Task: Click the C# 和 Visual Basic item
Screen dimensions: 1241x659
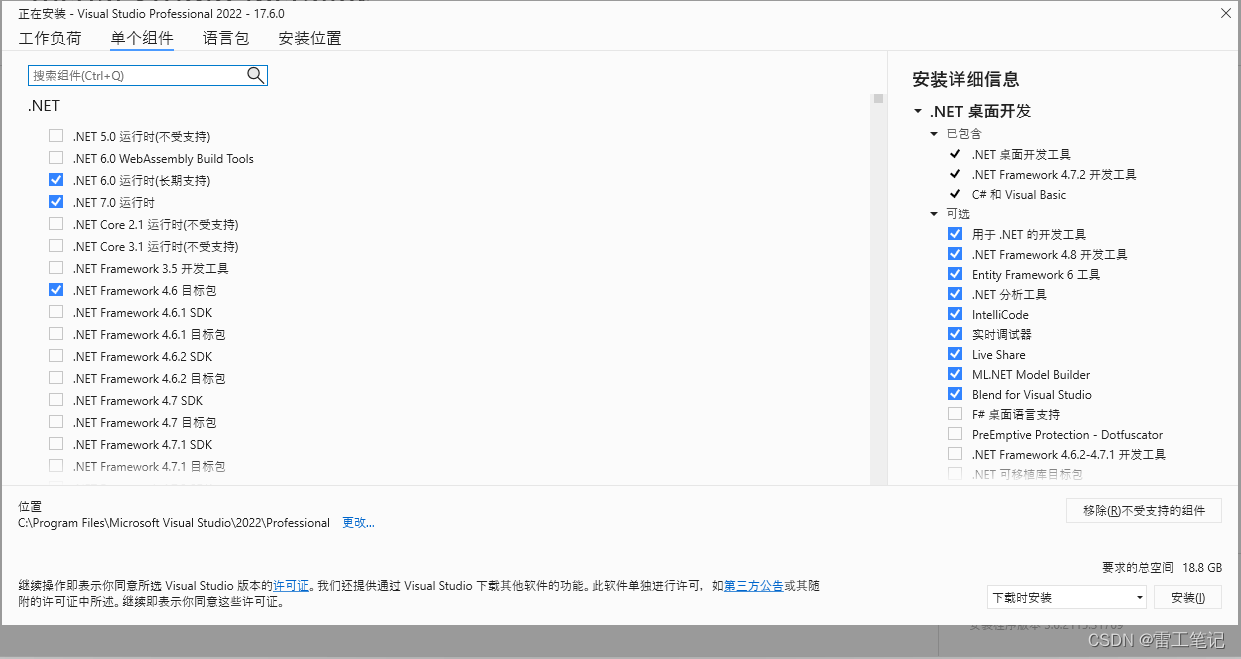Action: [1019, 194]
